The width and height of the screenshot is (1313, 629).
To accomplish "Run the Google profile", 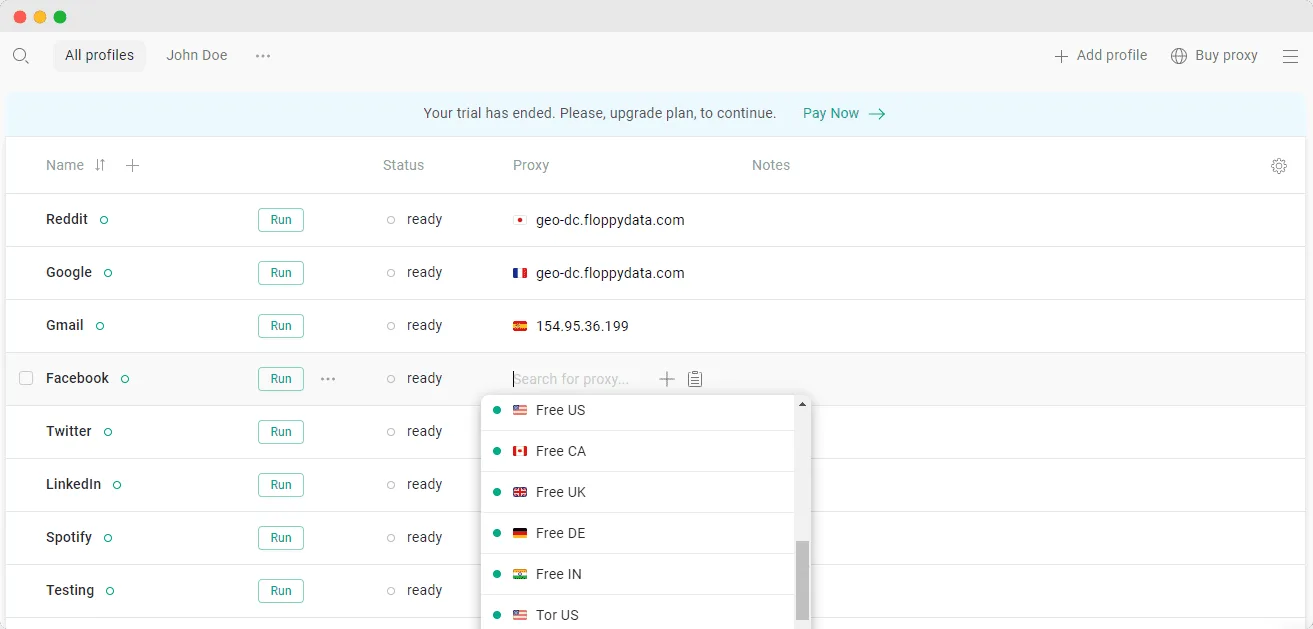I will tap(281, 273).
